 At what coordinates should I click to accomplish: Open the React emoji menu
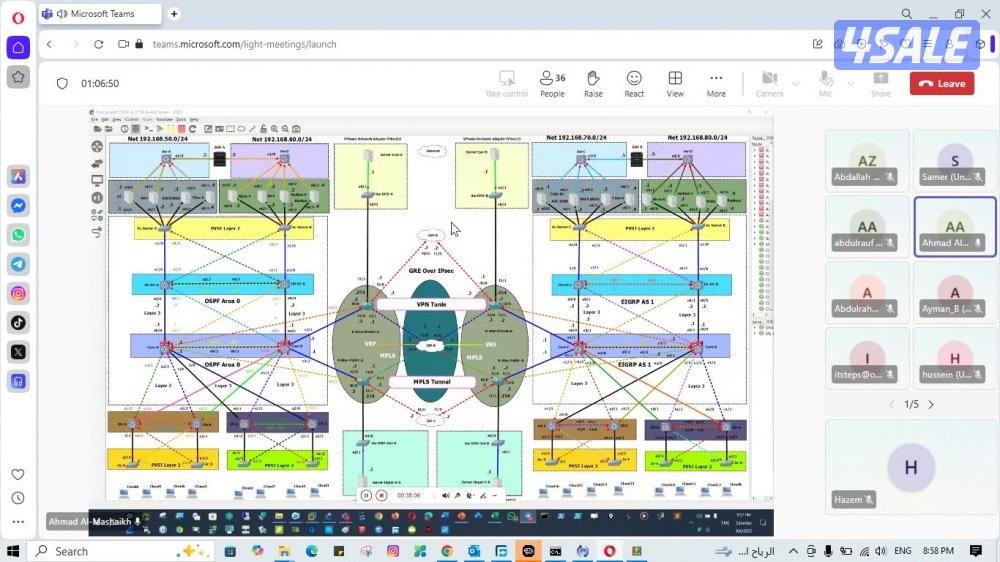(634, 83)
